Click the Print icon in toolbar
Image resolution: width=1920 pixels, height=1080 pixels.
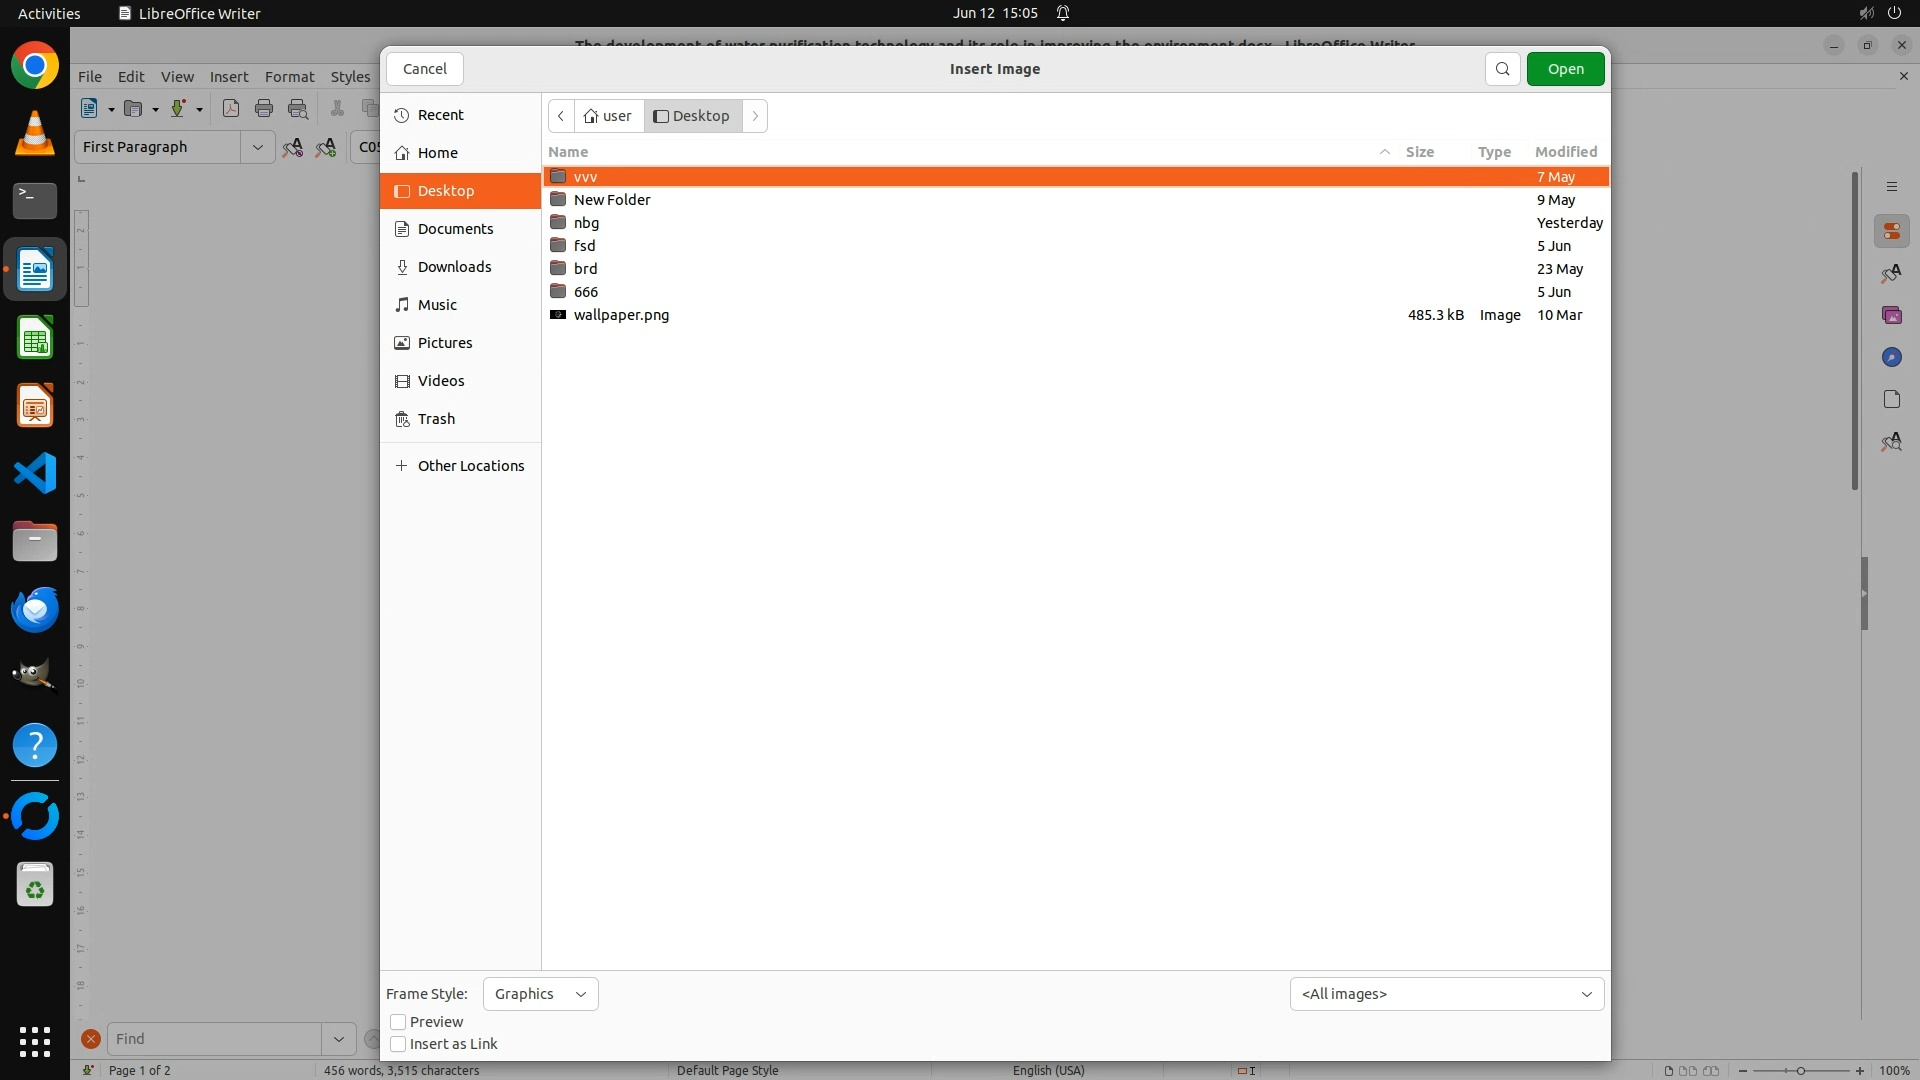tap(264, 109)
